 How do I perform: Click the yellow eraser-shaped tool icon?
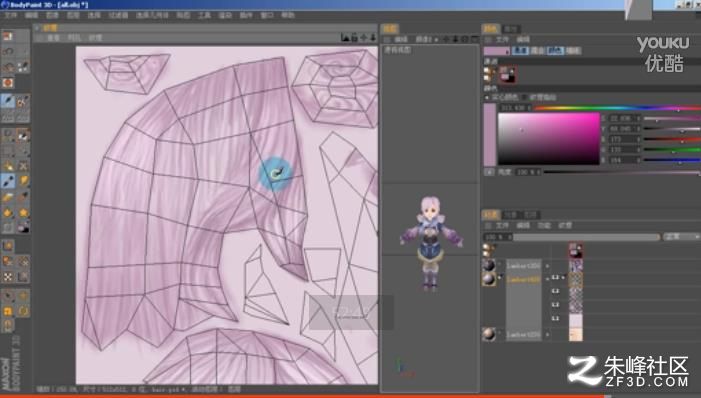click(x=8, y=197)
